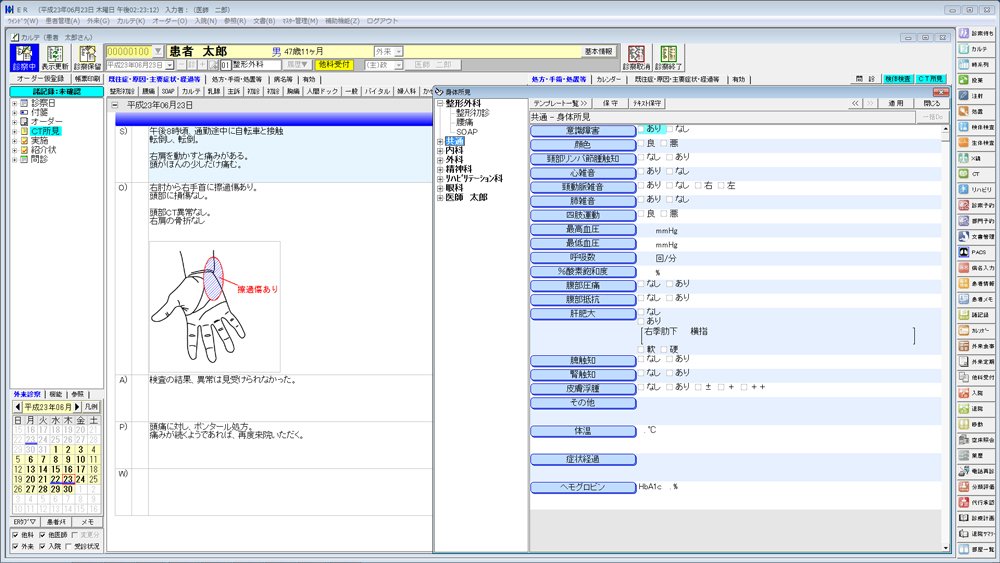Check 右 for 頸動脈雑音
This screenshot has width=1000, height=563.
click(x=698, y=186)
